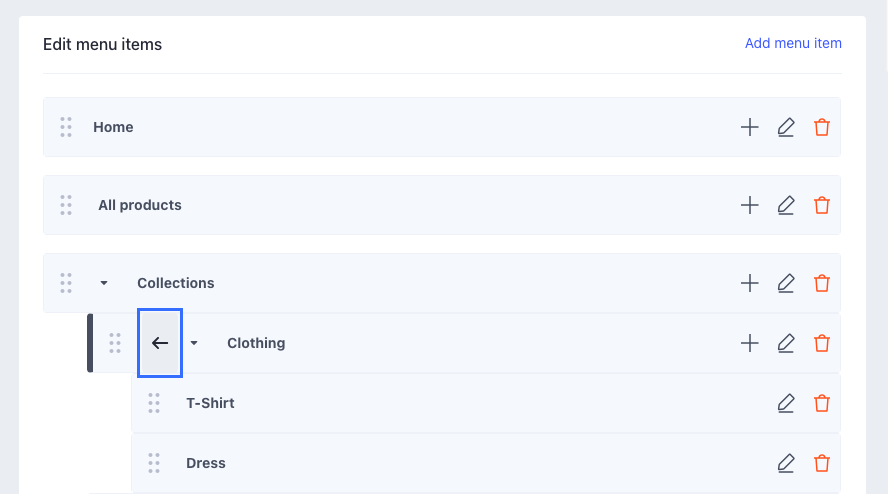Viewport: 888px width, 494px height.
Task: Click the drag handle for Home
Action: 66,127
